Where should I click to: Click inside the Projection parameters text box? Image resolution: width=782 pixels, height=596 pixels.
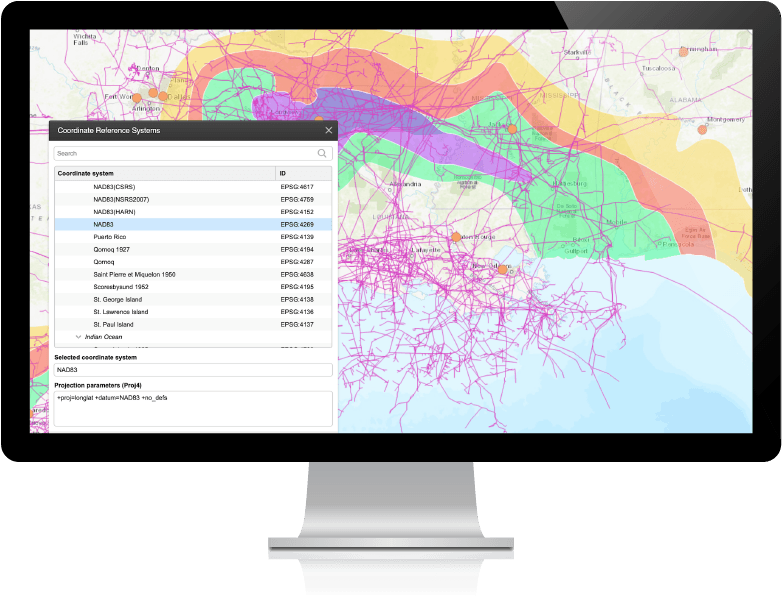[x=192, y=408]
